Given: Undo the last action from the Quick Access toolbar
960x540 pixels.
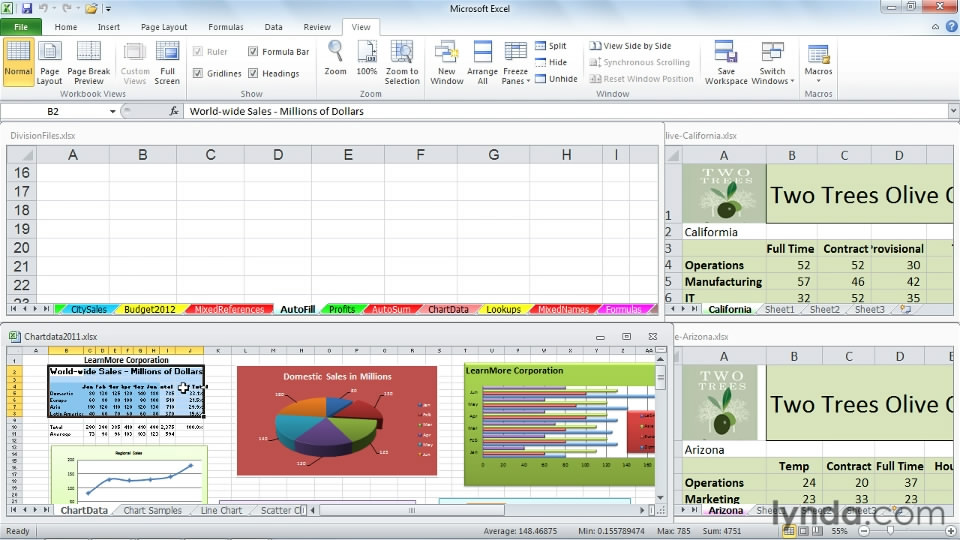Looking at the screenshot, I should [43, 9].
